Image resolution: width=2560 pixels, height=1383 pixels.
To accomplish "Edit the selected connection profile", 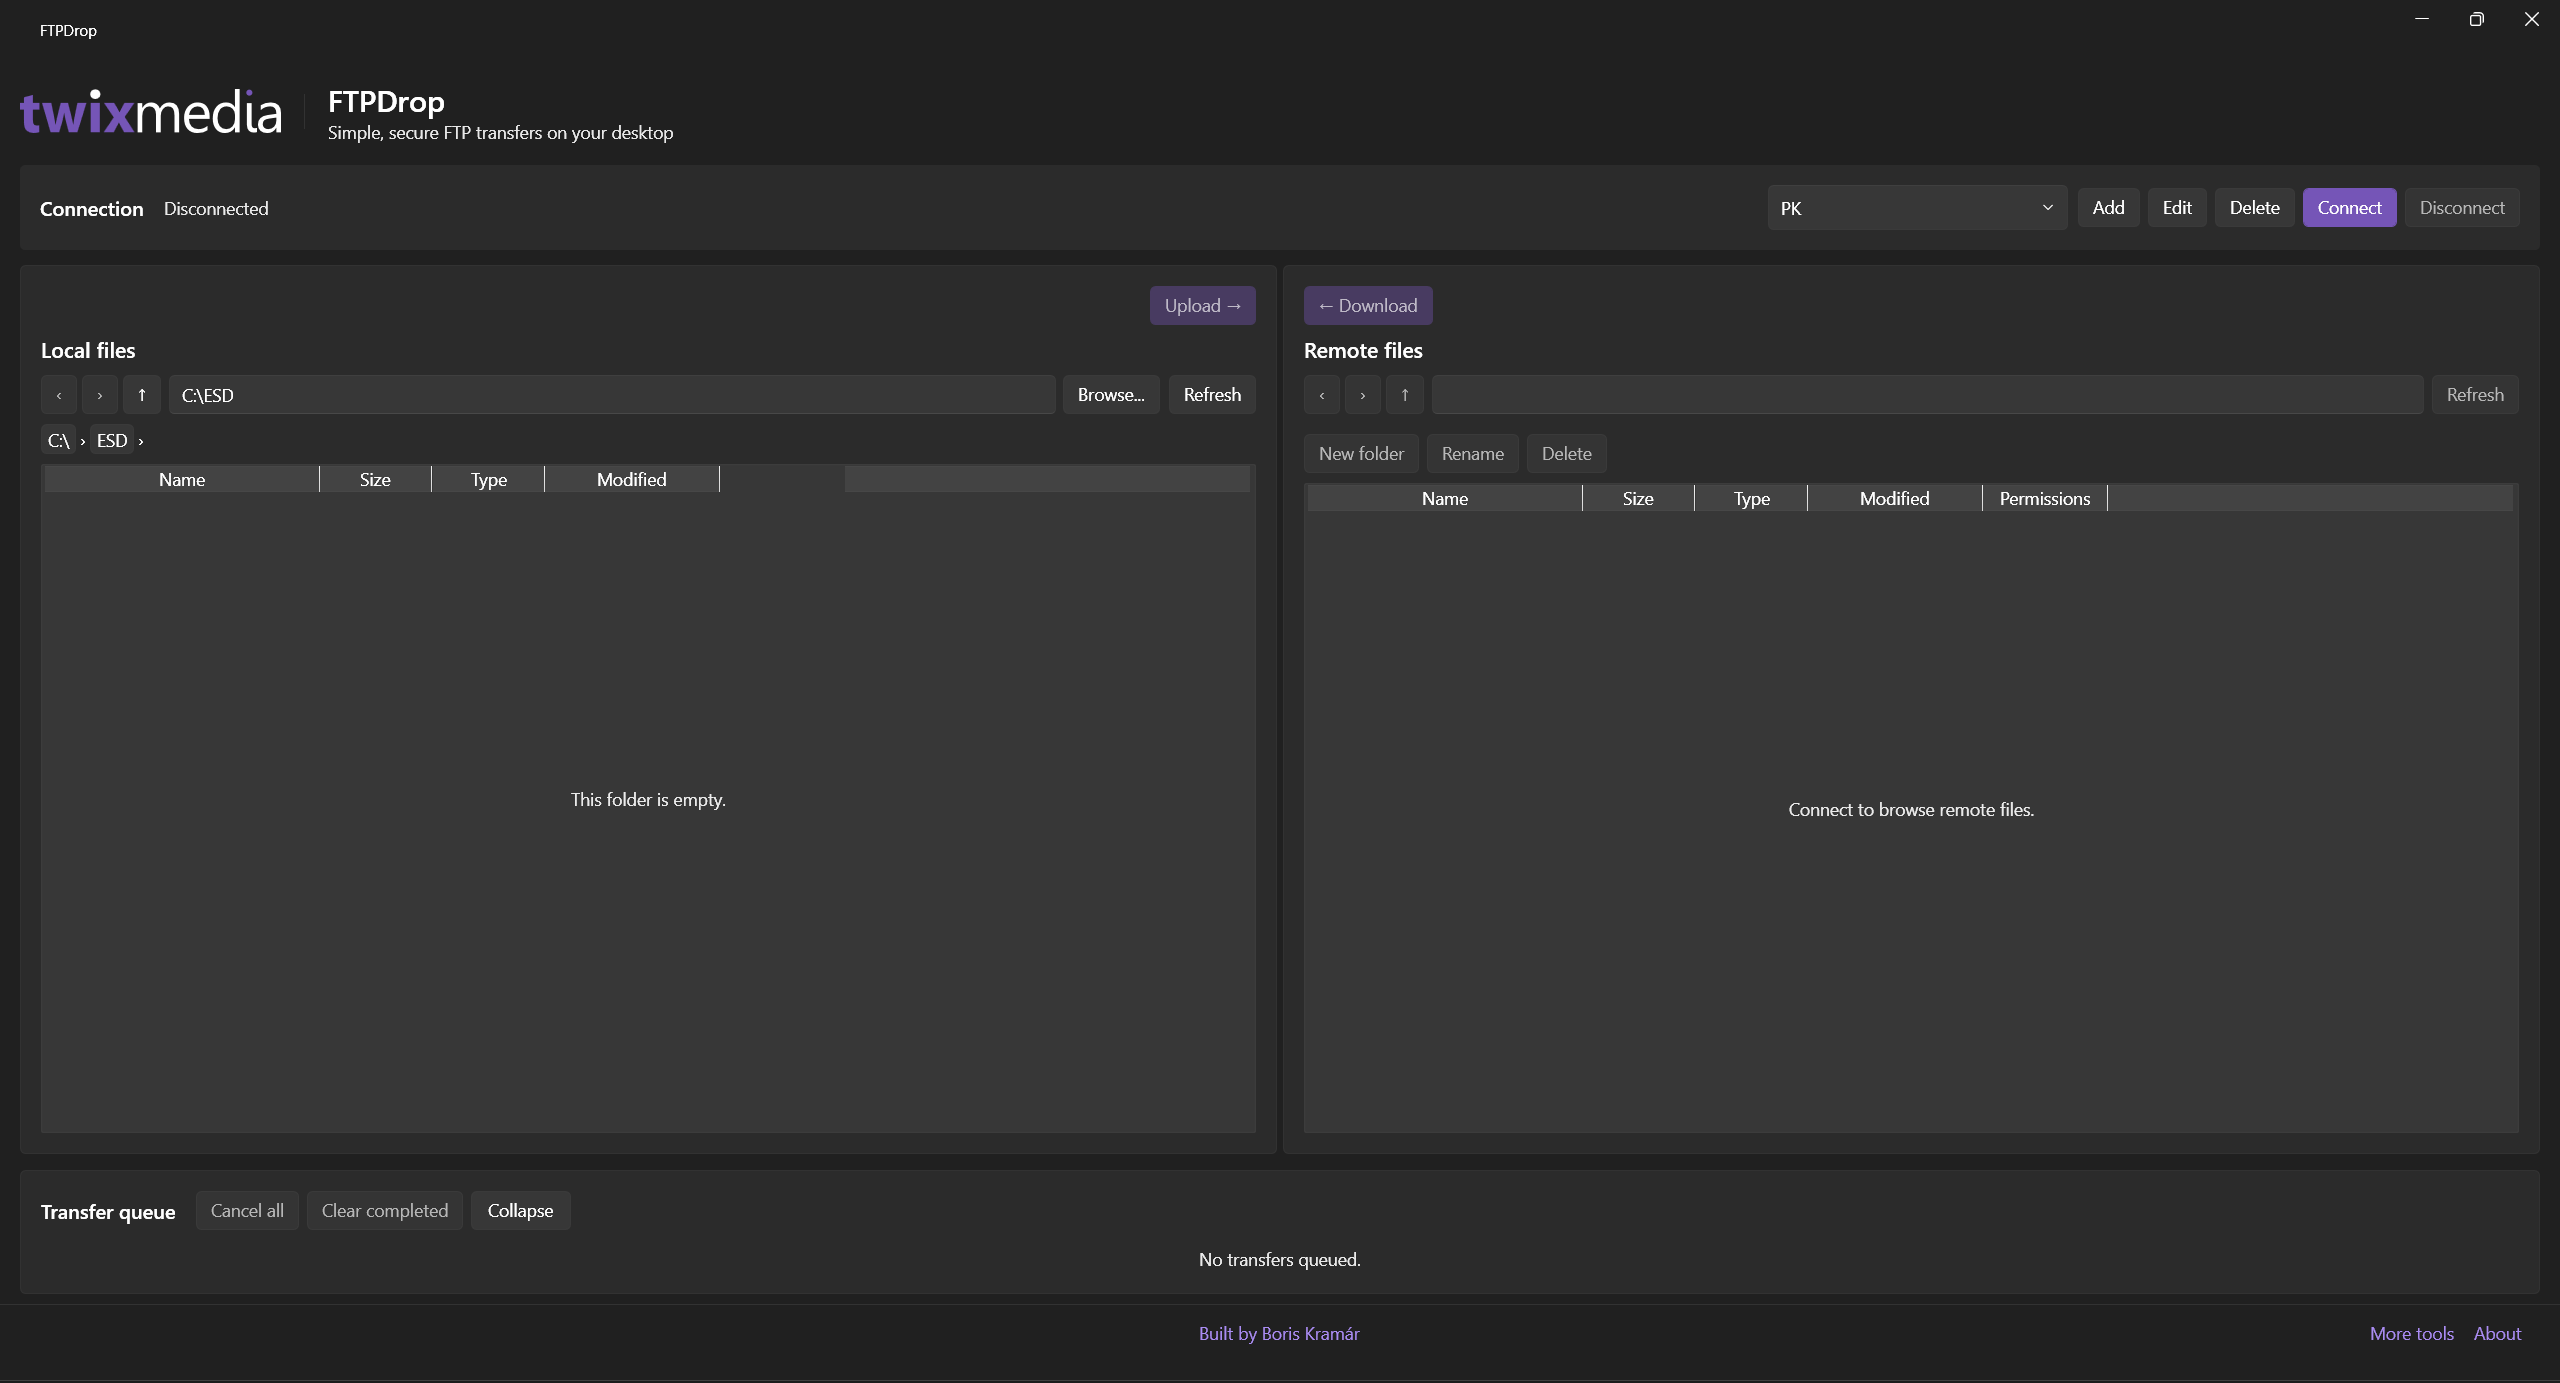I will pyautogui.click(x=2177, y=208).
